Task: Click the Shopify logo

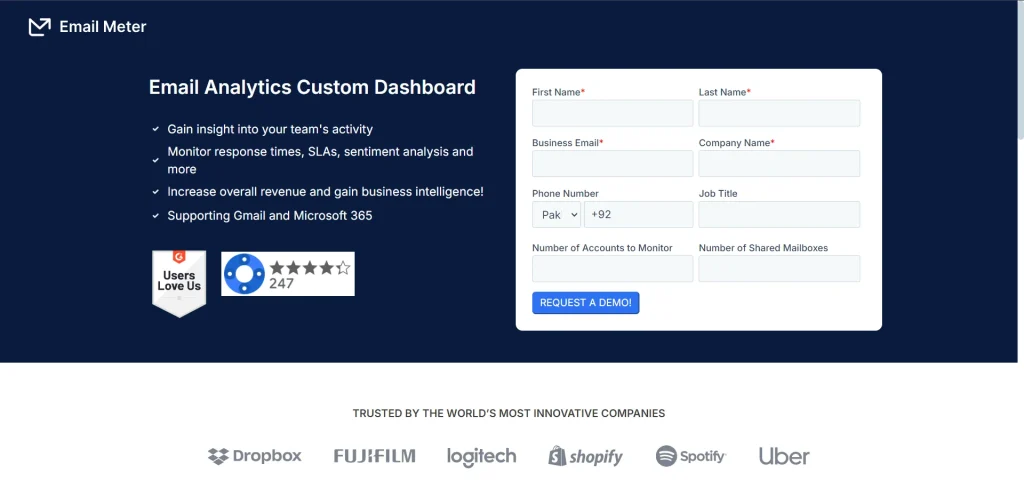Action: coord(586,456)
